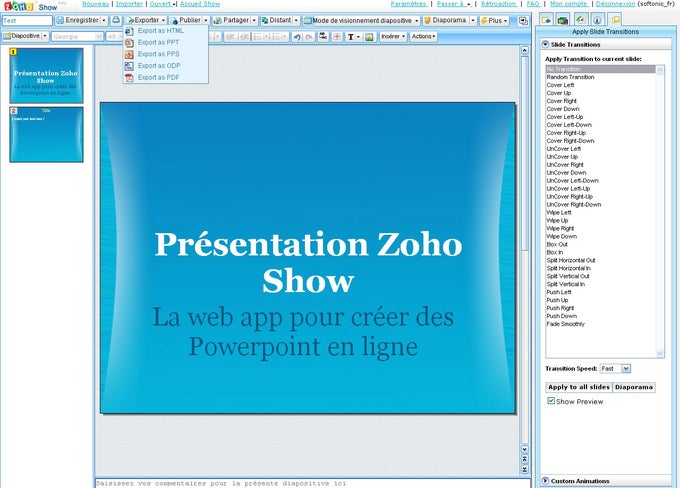Open the Insérer menu
Screen dimensions: 680x488
393,36
